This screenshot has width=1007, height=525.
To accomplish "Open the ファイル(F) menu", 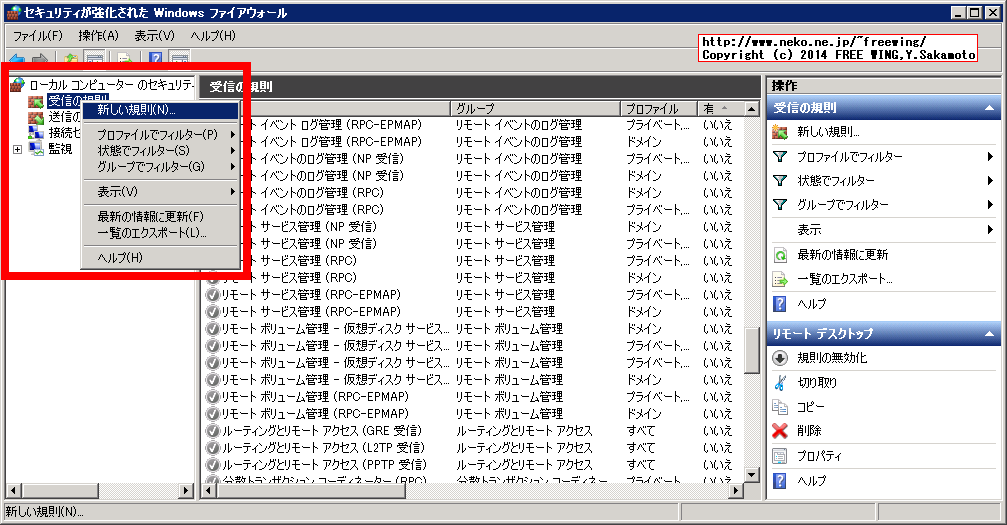I will coord(38,36).
